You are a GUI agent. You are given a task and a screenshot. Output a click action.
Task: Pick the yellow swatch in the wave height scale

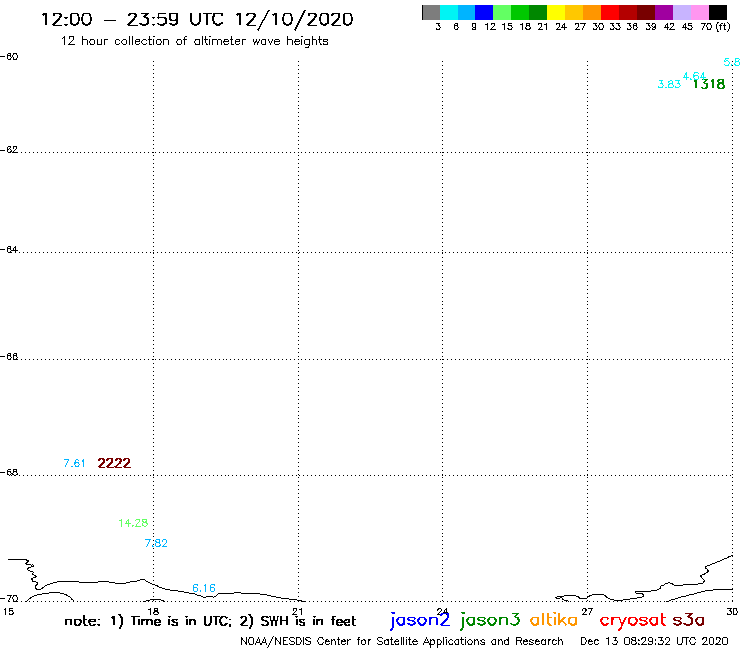(x=556, y=12)
